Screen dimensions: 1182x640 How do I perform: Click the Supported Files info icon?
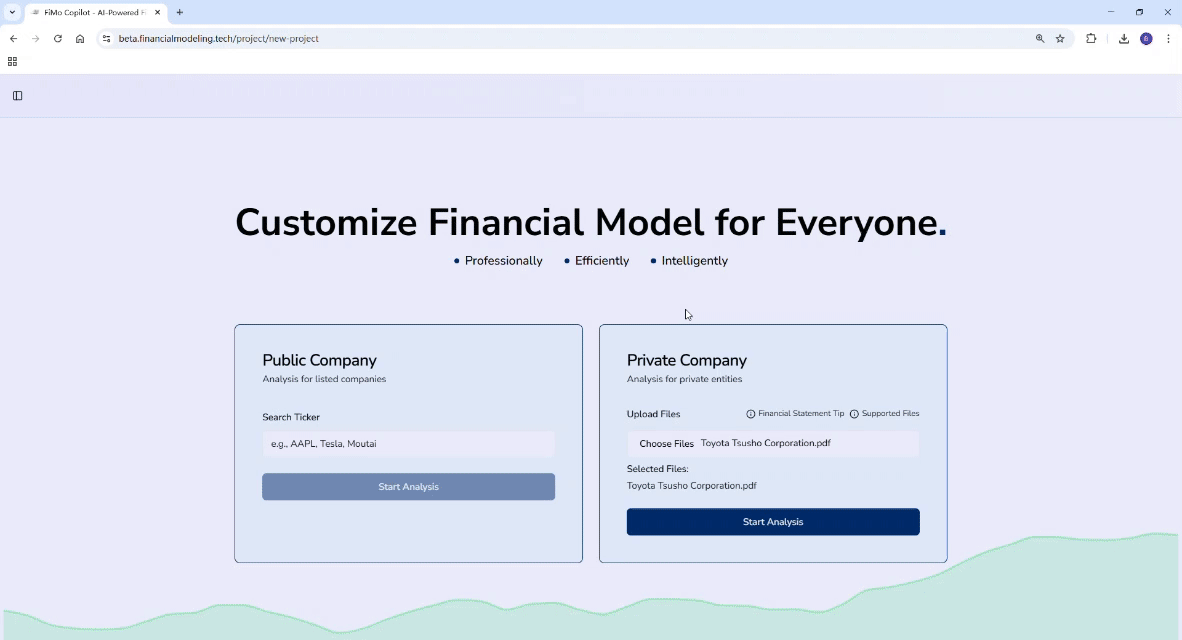coord(855,413)
